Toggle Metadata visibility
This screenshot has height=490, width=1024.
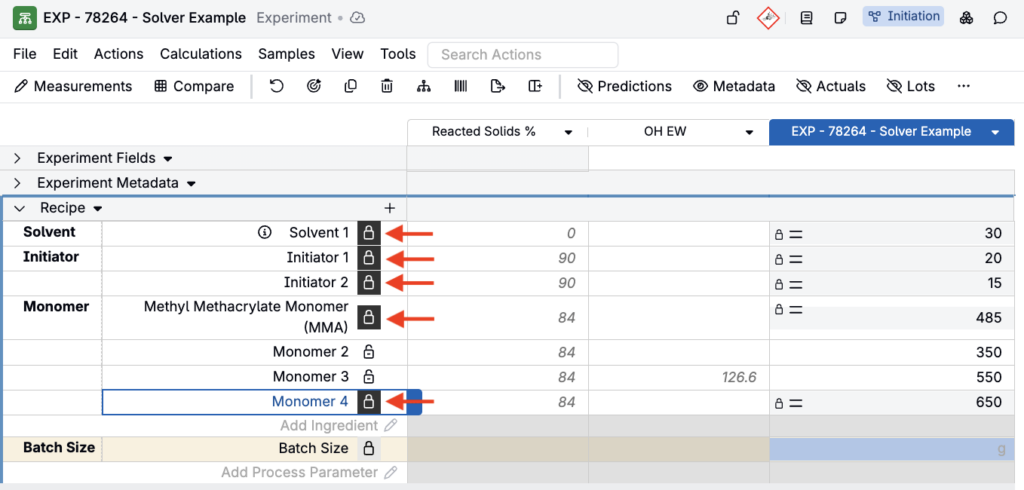734,86
